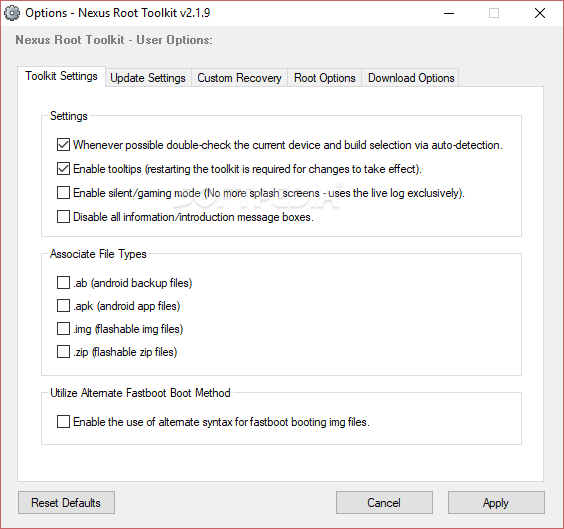
Task: Click the Reset Defaults button
Action: [66, 502]
